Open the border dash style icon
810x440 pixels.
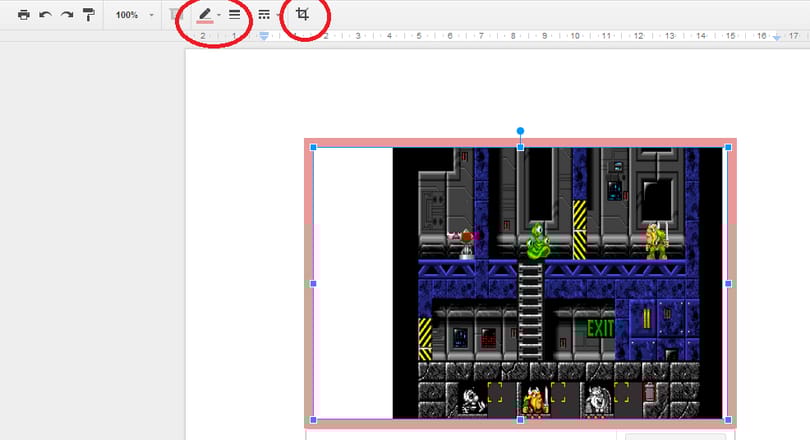click(x=264, y=14)
